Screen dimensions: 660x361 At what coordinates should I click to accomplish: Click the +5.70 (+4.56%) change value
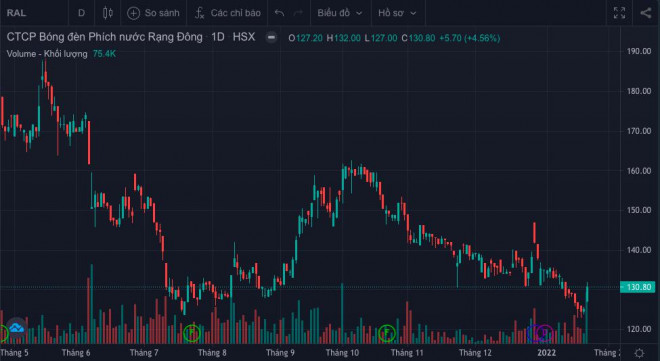click(x=469, y=38)
